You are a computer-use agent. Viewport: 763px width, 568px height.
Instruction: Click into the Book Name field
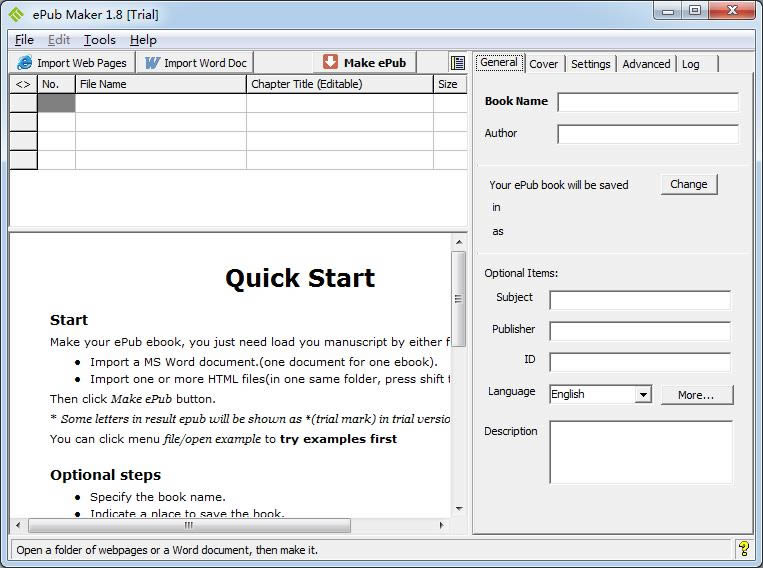coord(648,102)
